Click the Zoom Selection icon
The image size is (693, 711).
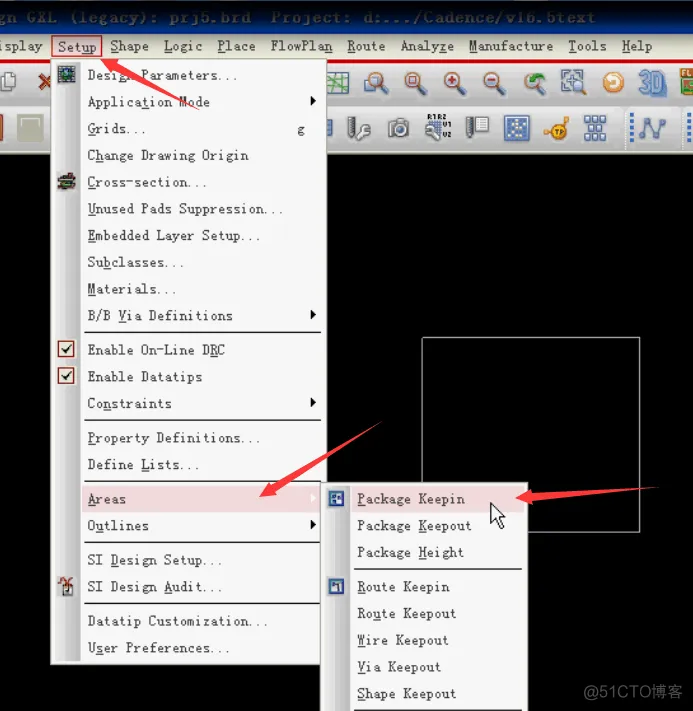click(x=573, y=82)
